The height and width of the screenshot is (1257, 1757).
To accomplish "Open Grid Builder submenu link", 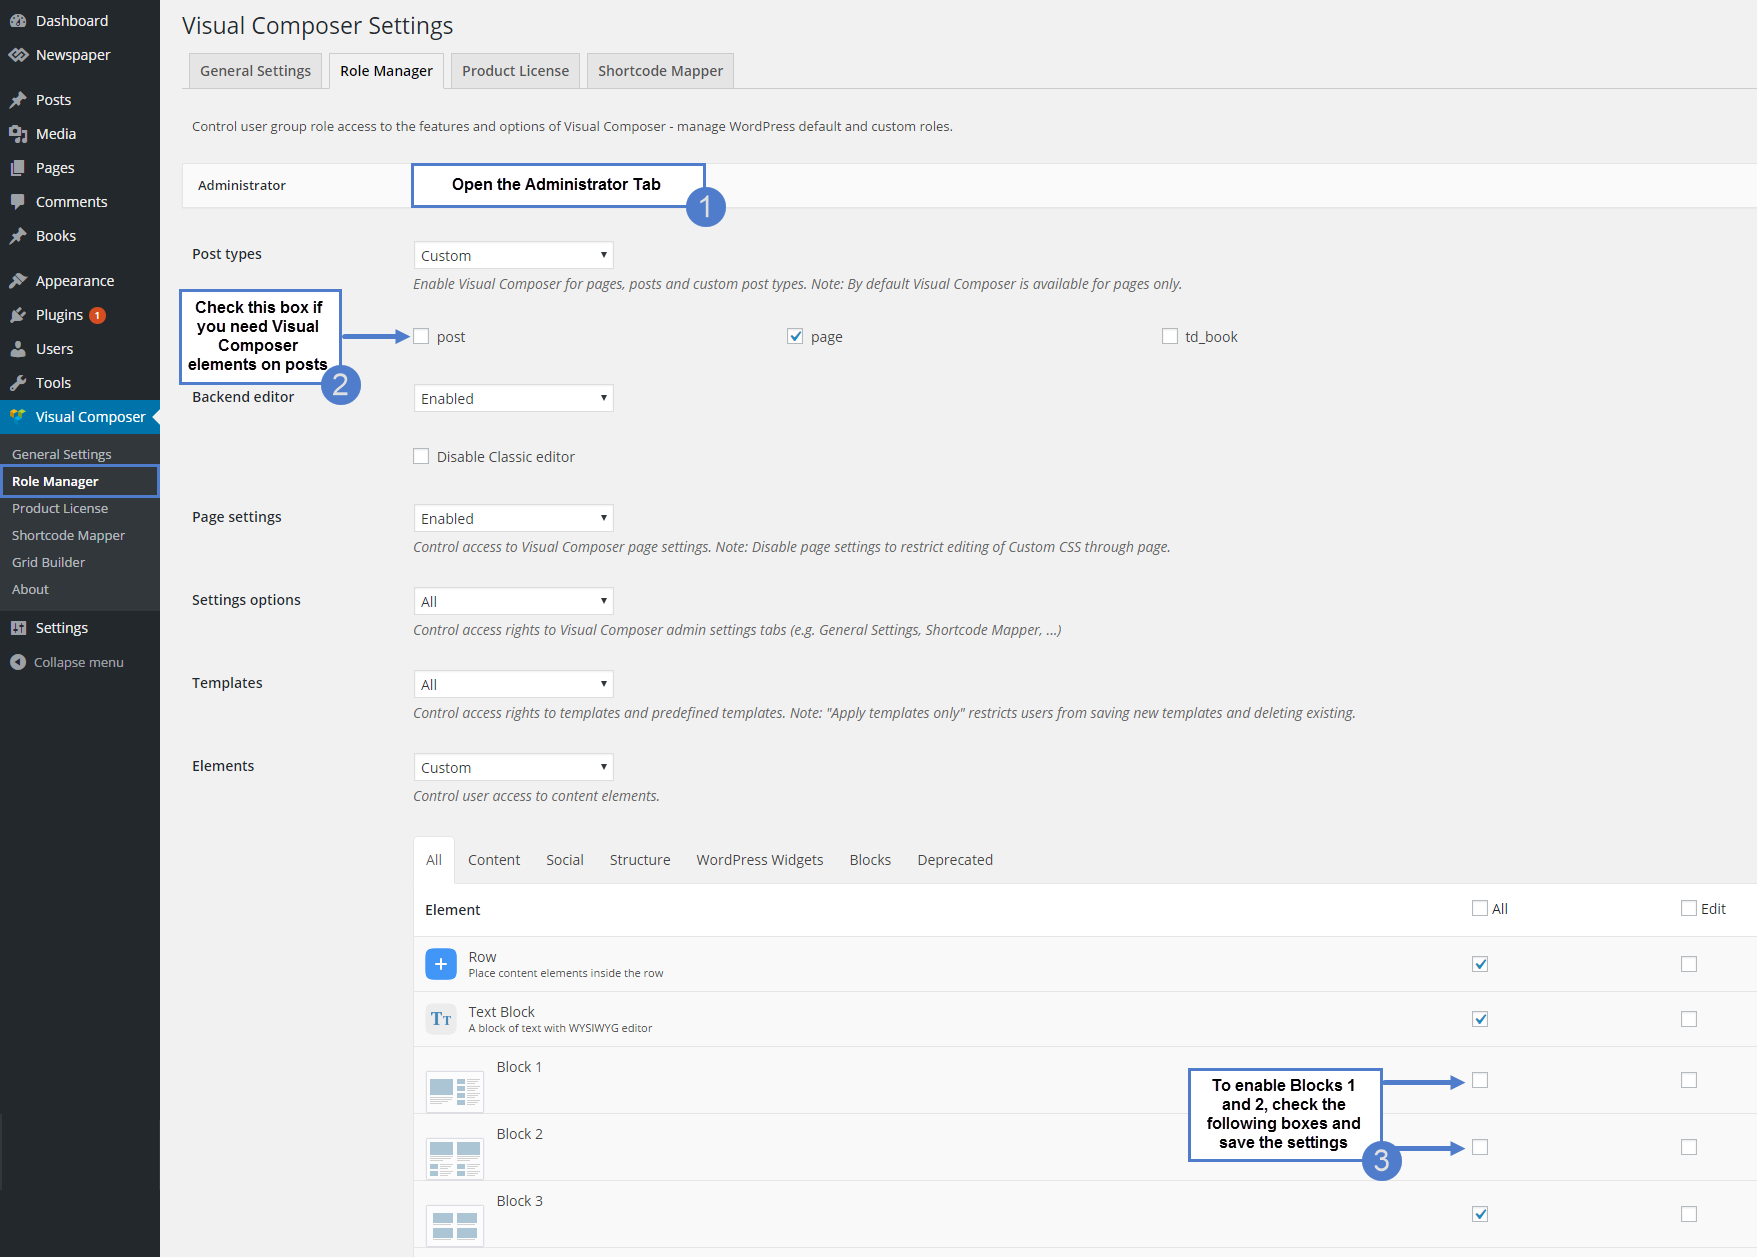I will [x=48, y=562].
